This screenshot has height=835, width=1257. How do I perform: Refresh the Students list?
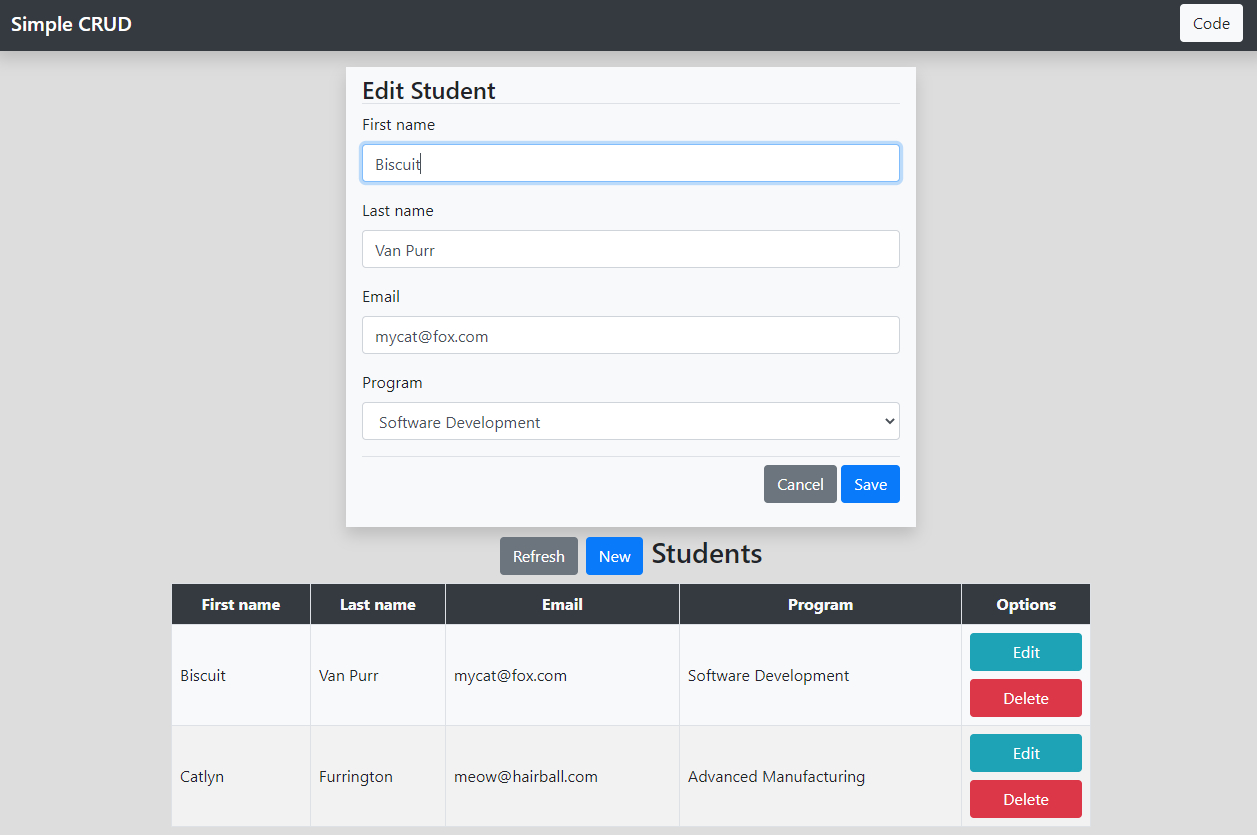click(x=538, y=556)
